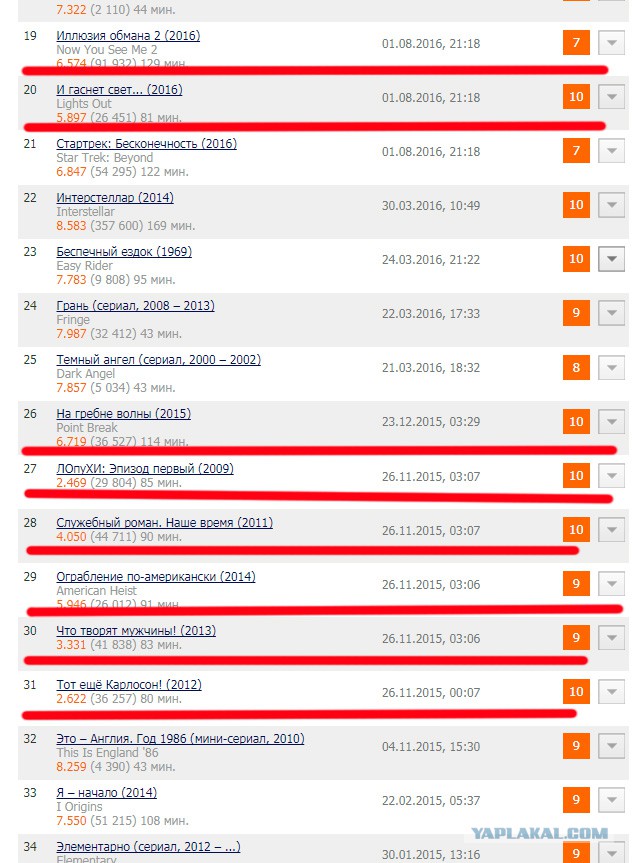Open the ЛОпуХИ: Эпизод первый (2009) link
The height and width of the screenshot is (863, 634).
coord(145,468)
